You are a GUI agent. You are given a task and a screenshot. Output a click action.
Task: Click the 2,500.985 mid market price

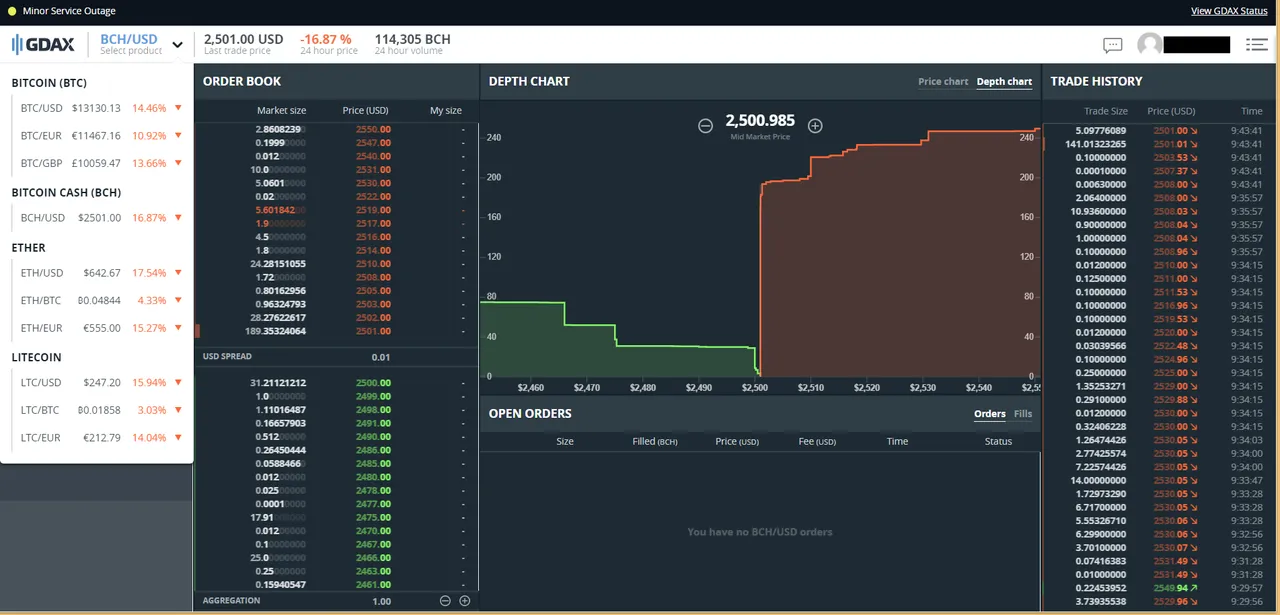(x=760, y=120)
